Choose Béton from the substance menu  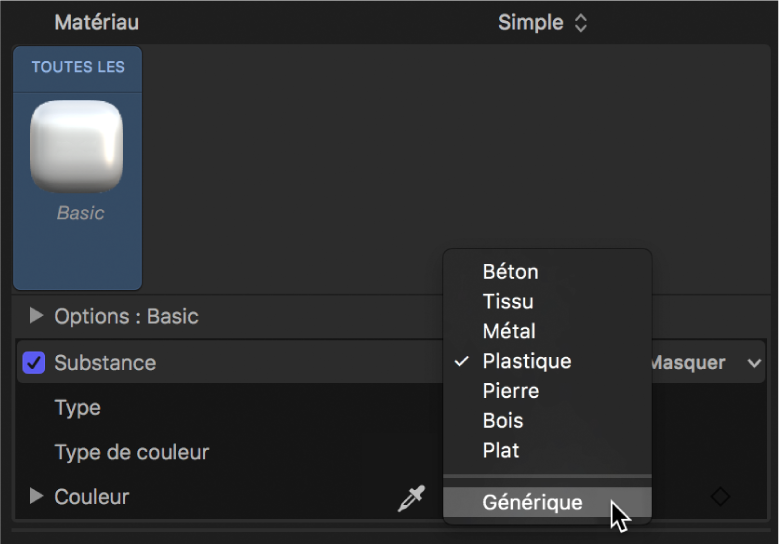click(x=510, y=272)
